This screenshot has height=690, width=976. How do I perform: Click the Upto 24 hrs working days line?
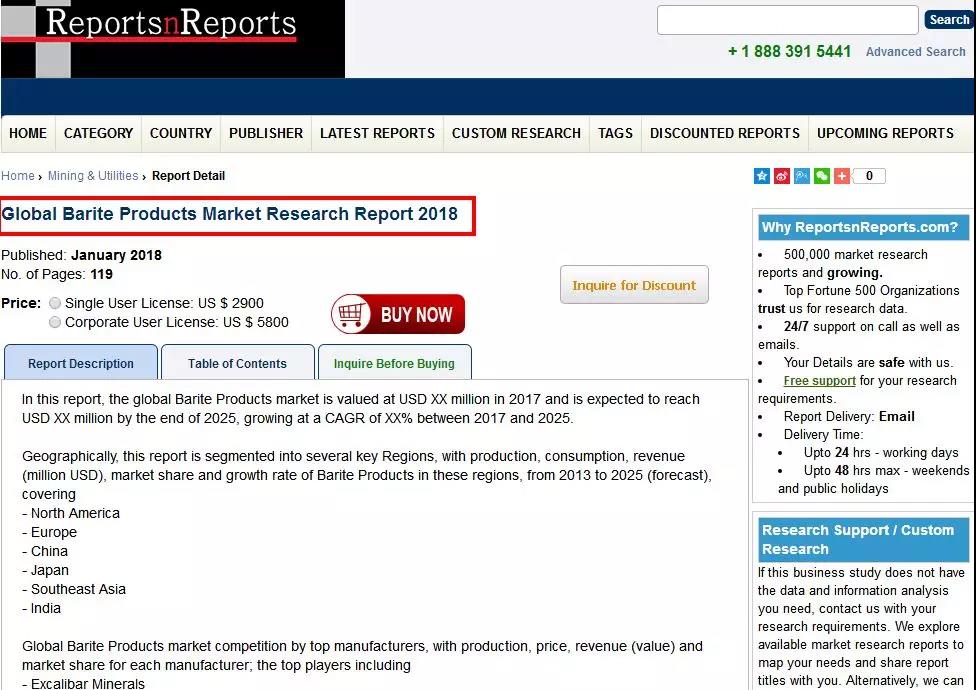pyautogui.click(x=881, y=452)
